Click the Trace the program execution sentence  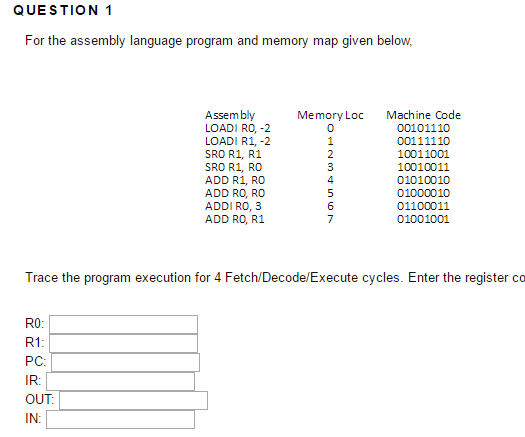(275, 278)
